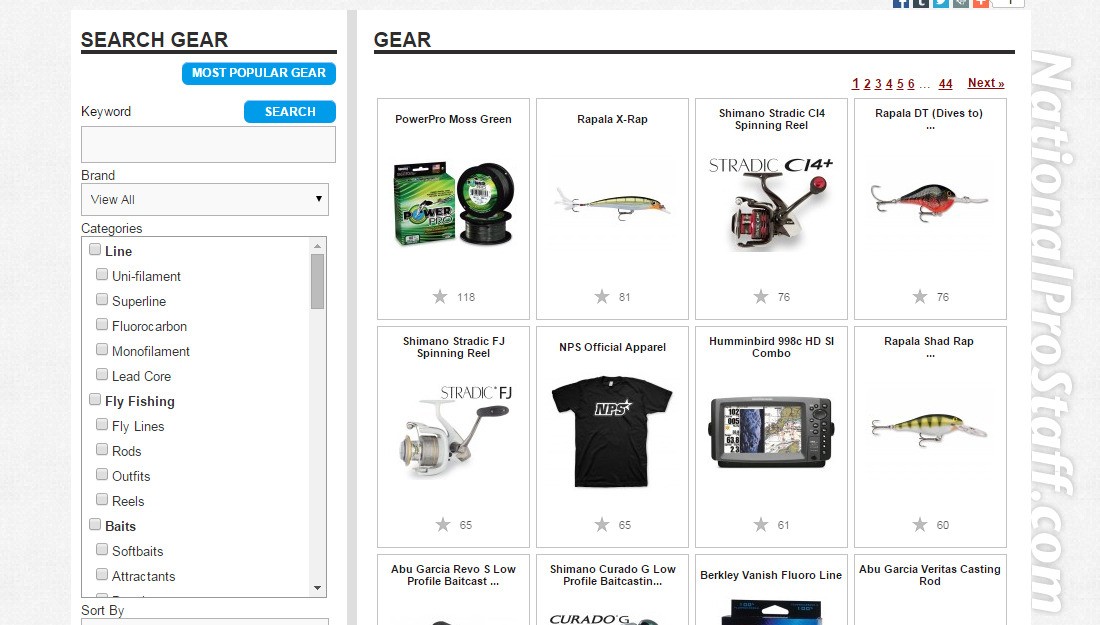
Task: Open PowerPro Moss Green title
Action: (453, 119)
